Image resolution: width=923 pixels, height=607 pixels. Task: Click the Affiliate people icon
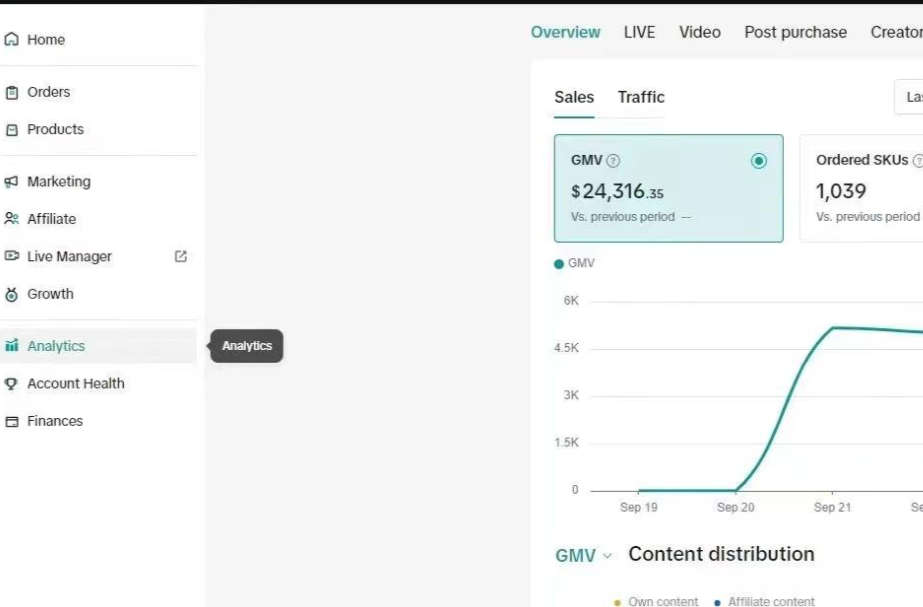(x=12, y=219)
